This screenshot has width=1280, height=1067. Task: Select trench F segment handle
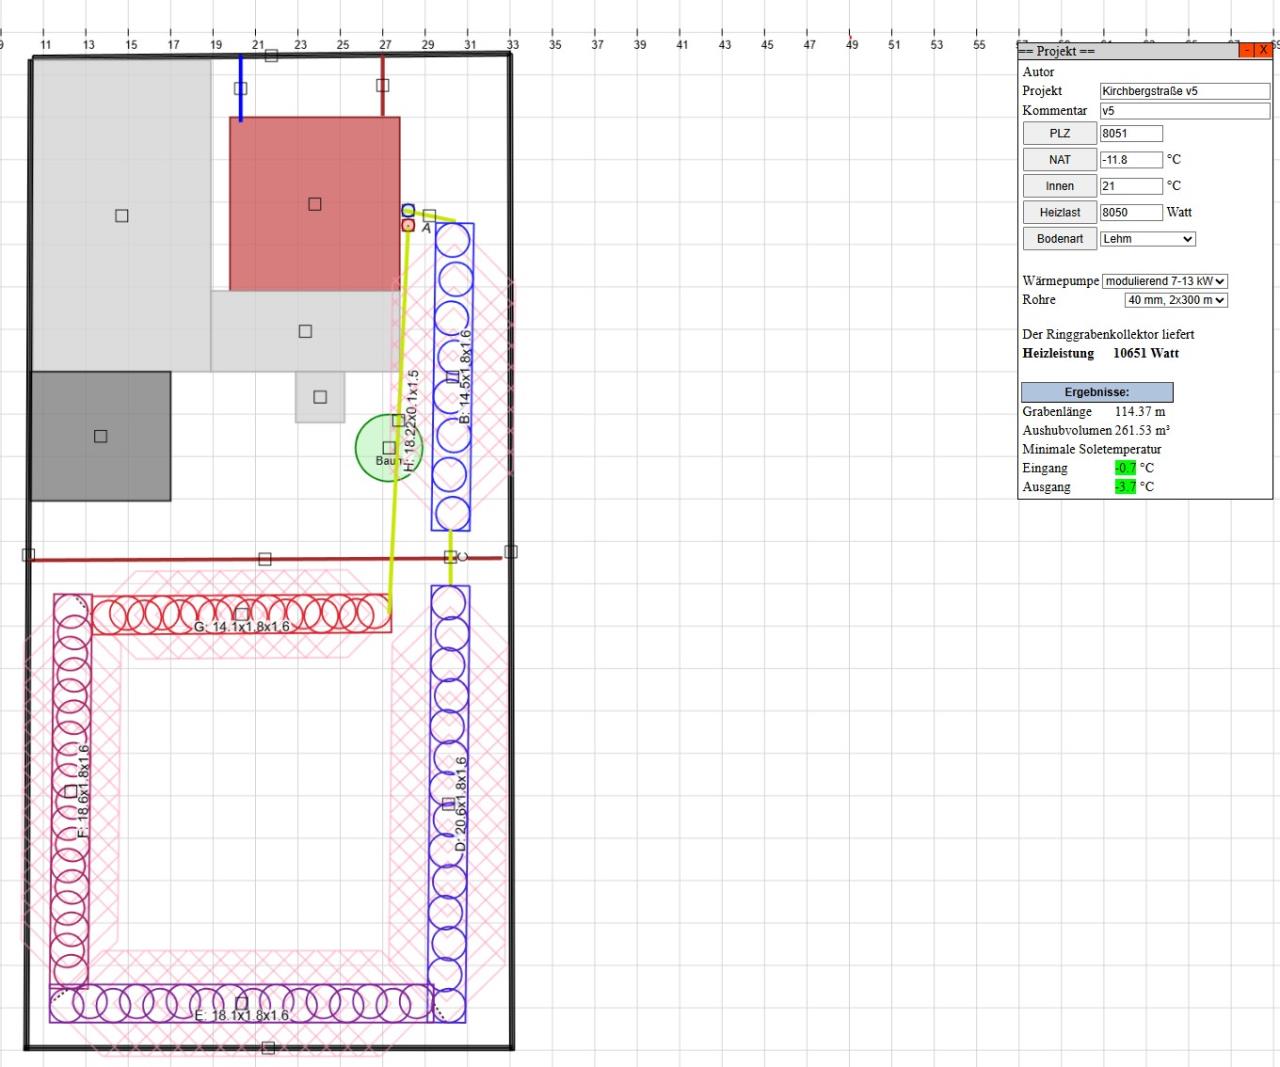click(71, 791)
